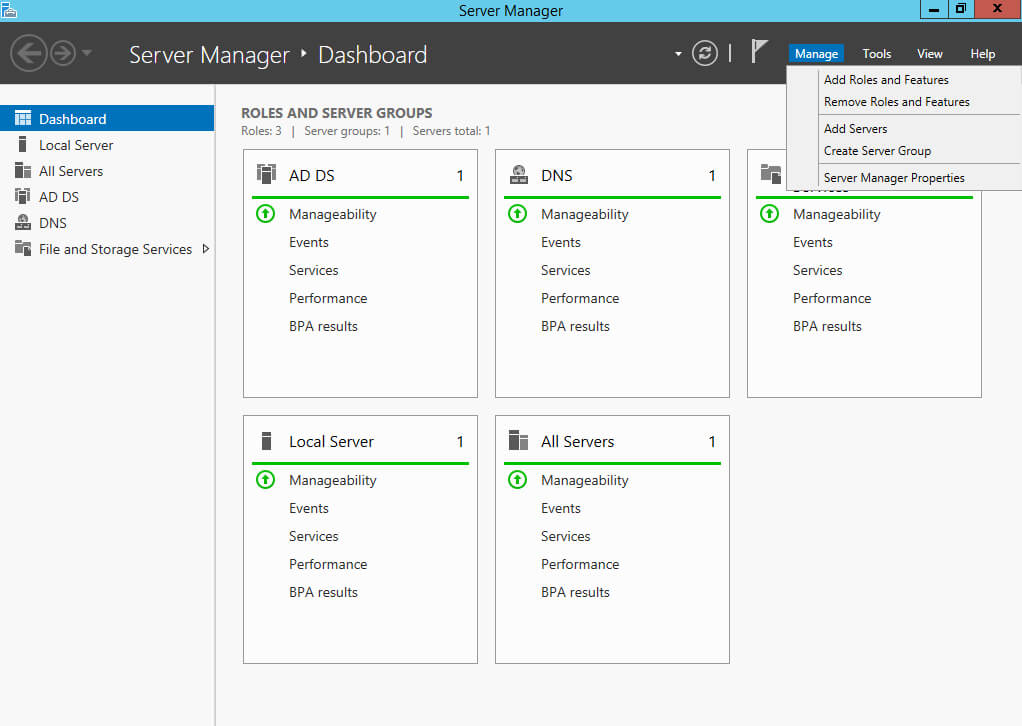Click the Server Manager title bar icon

pos(9,10)
